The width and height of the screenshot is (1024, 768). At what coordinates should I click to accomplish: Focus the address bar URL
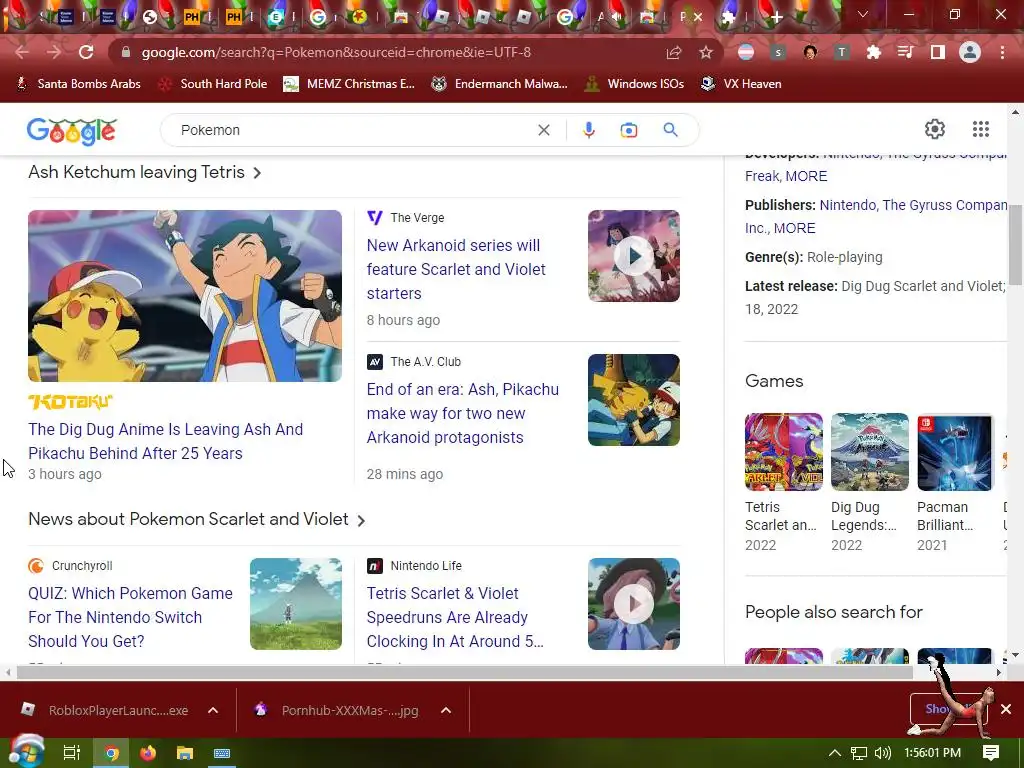click(336, 52)
